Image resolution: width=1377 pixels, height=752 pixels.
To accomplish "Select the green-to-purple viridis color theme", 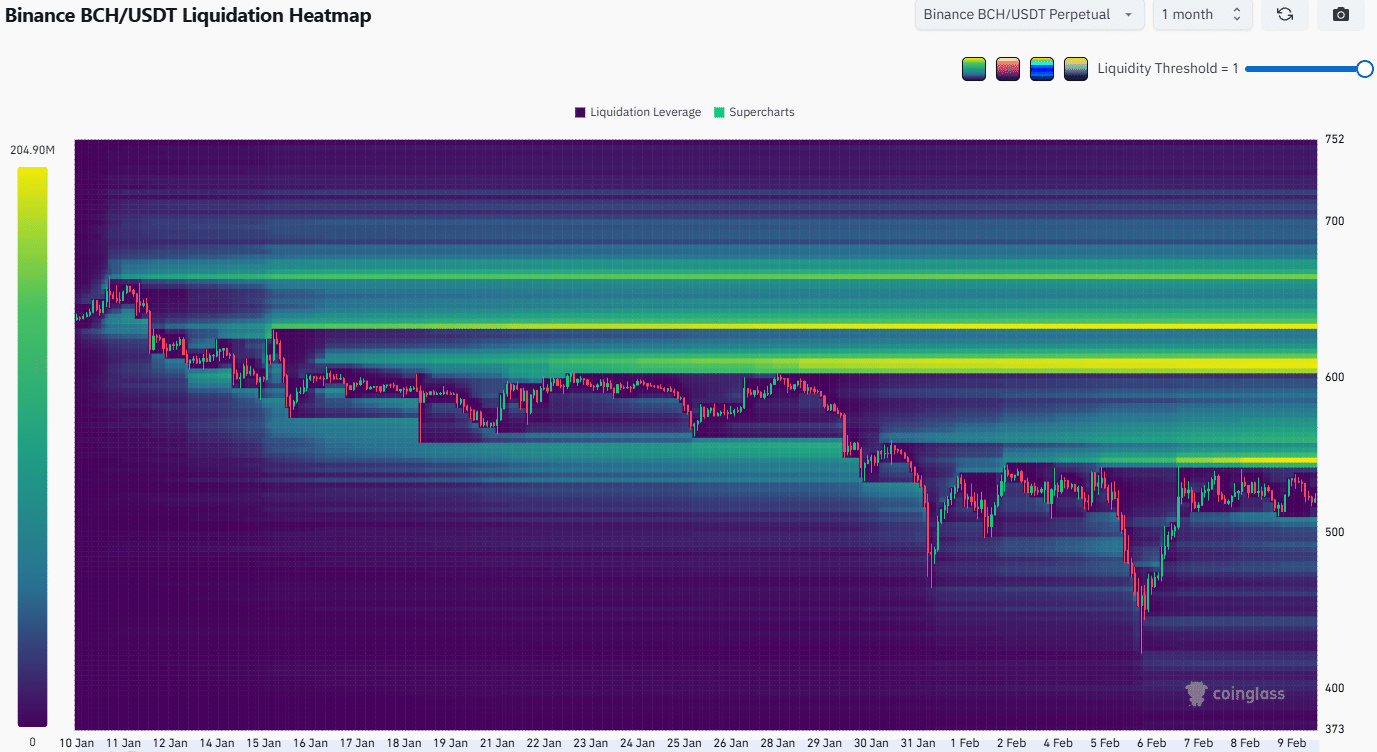I will click(974, 69).
